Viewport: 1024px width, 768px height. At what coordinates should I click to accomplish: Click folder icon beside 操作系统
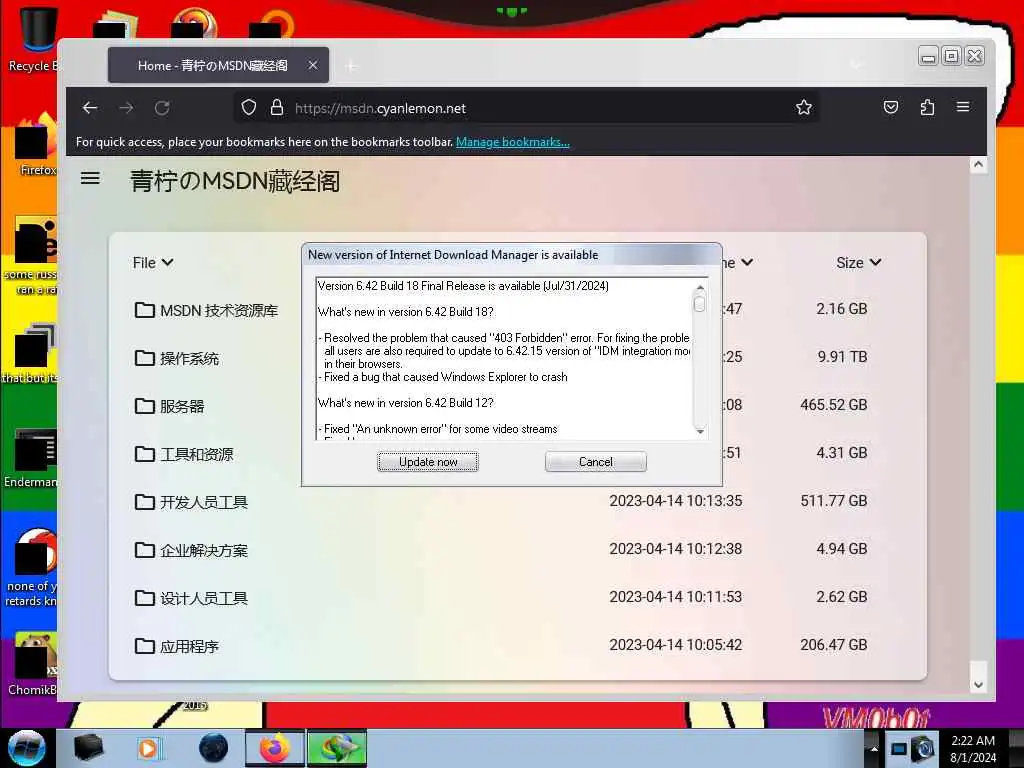[144, 358]
